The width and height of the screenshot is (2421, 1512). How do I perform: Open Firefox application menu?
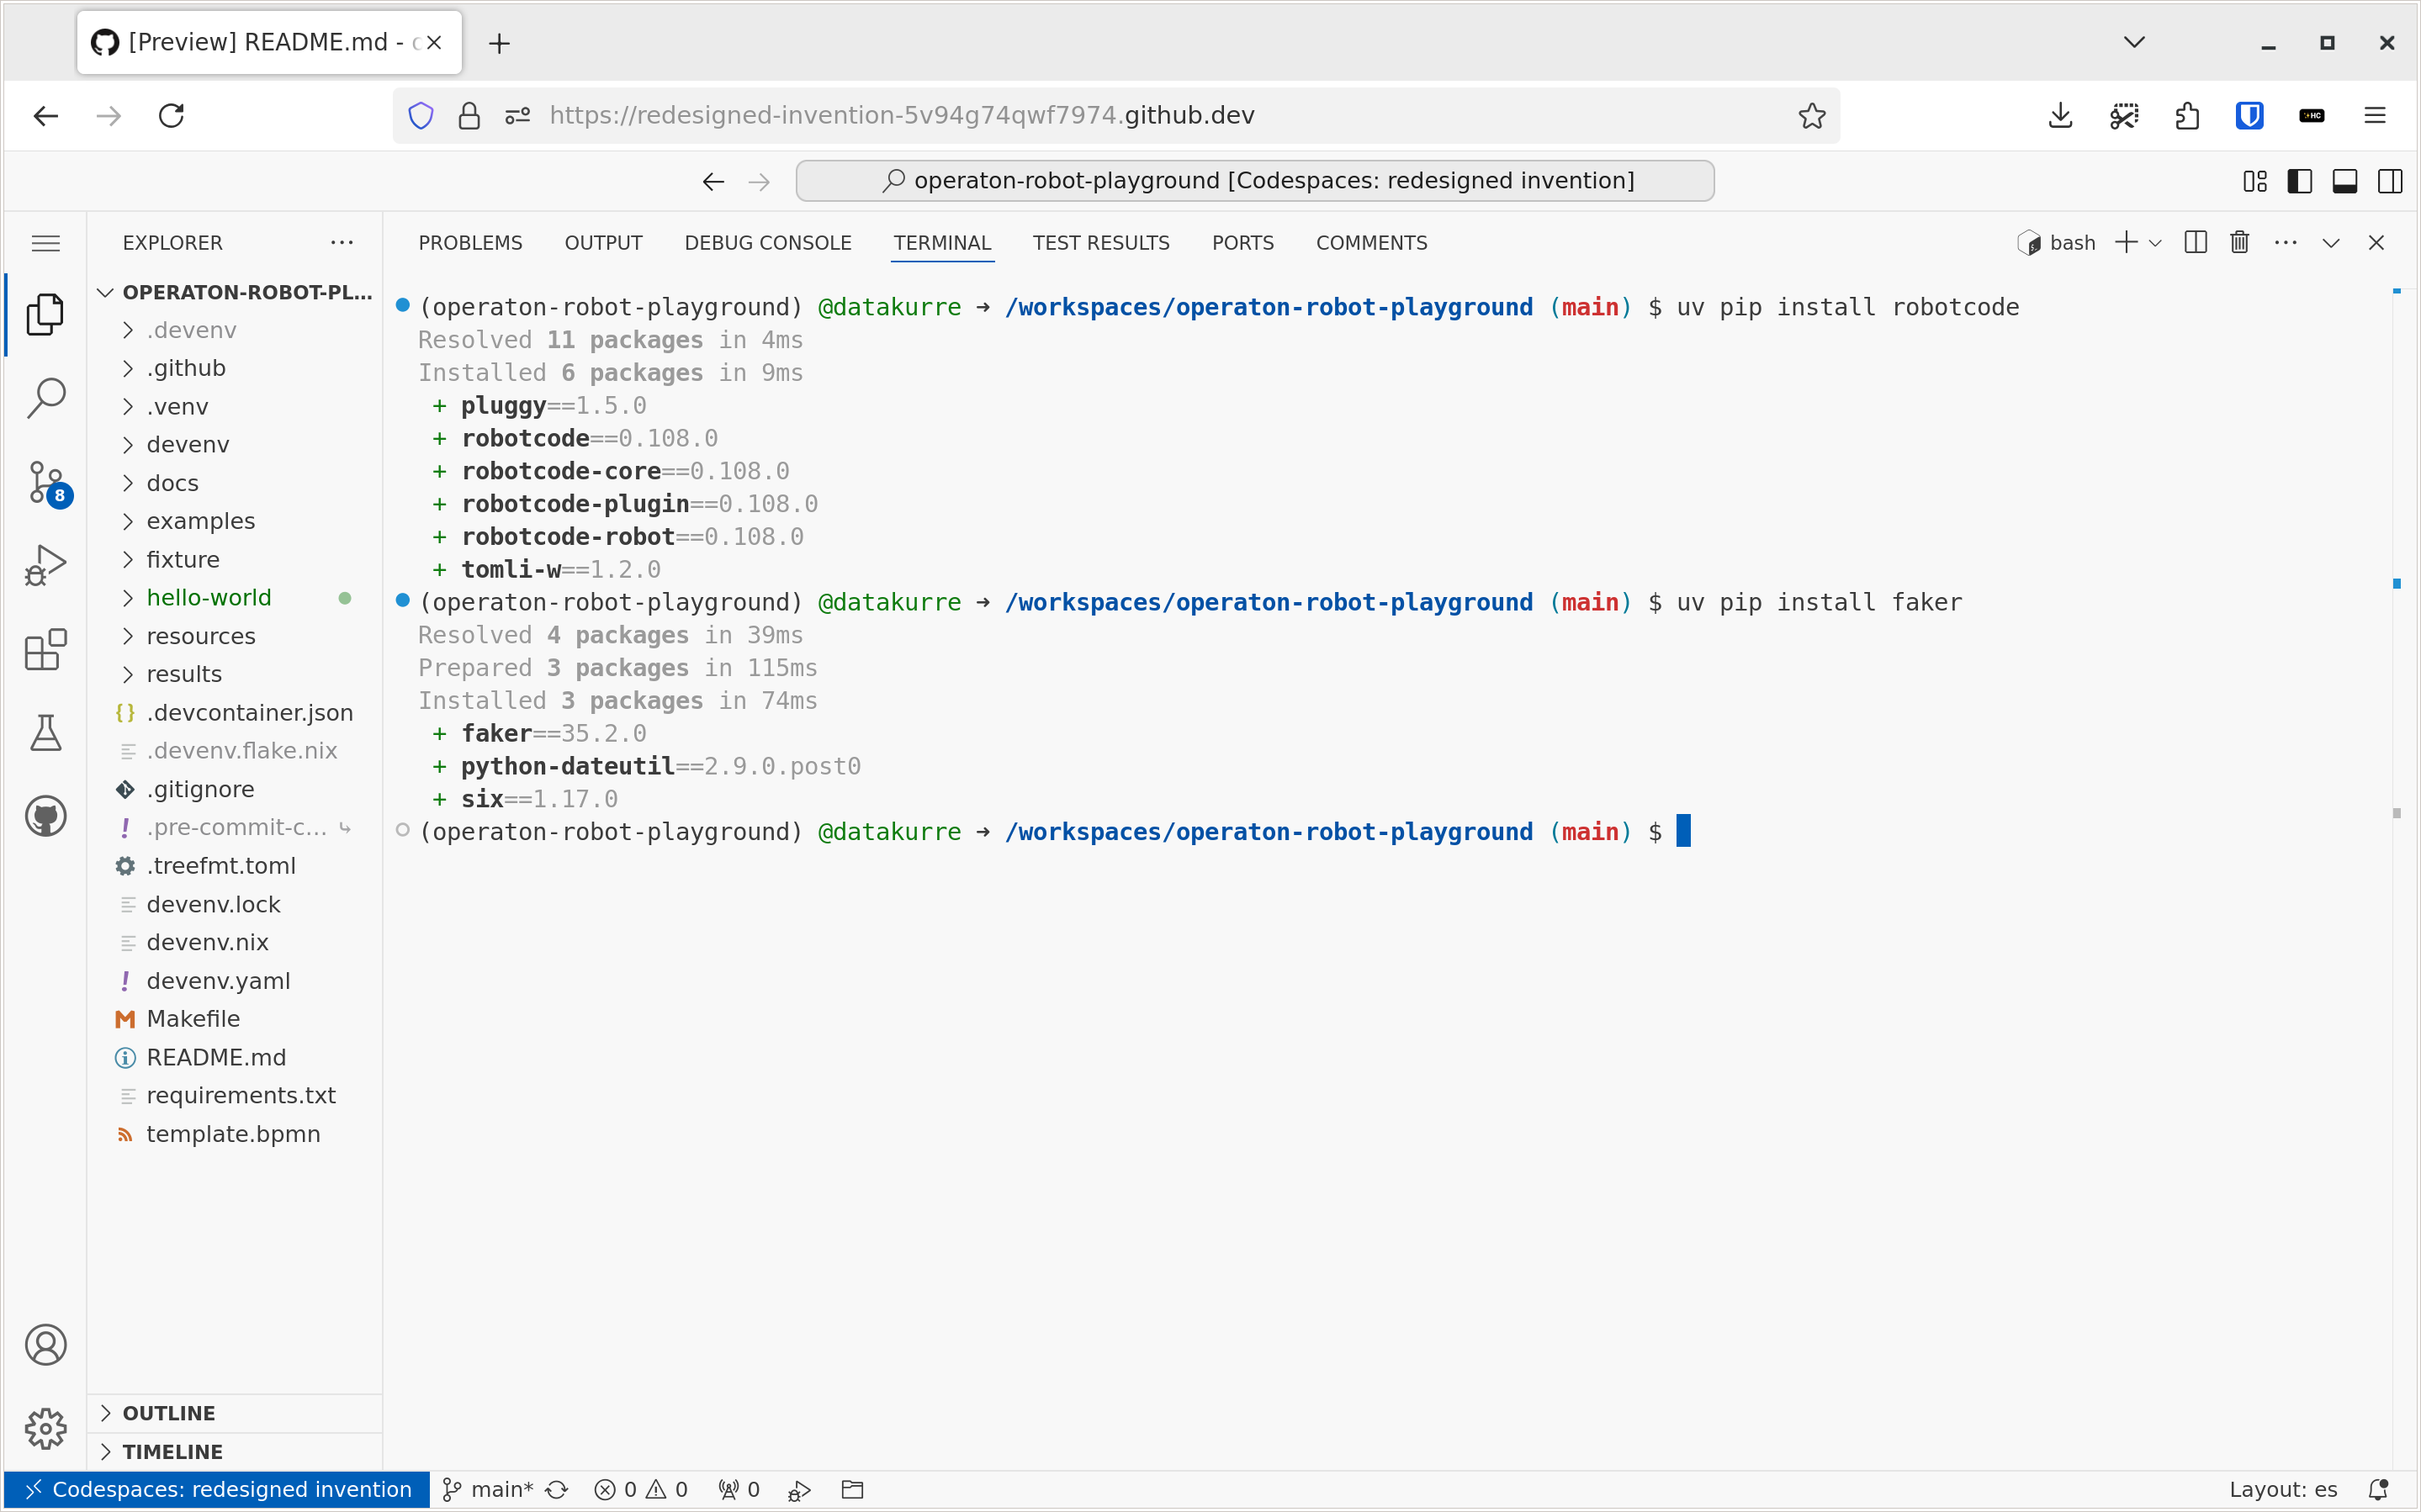pos(2375,116)
